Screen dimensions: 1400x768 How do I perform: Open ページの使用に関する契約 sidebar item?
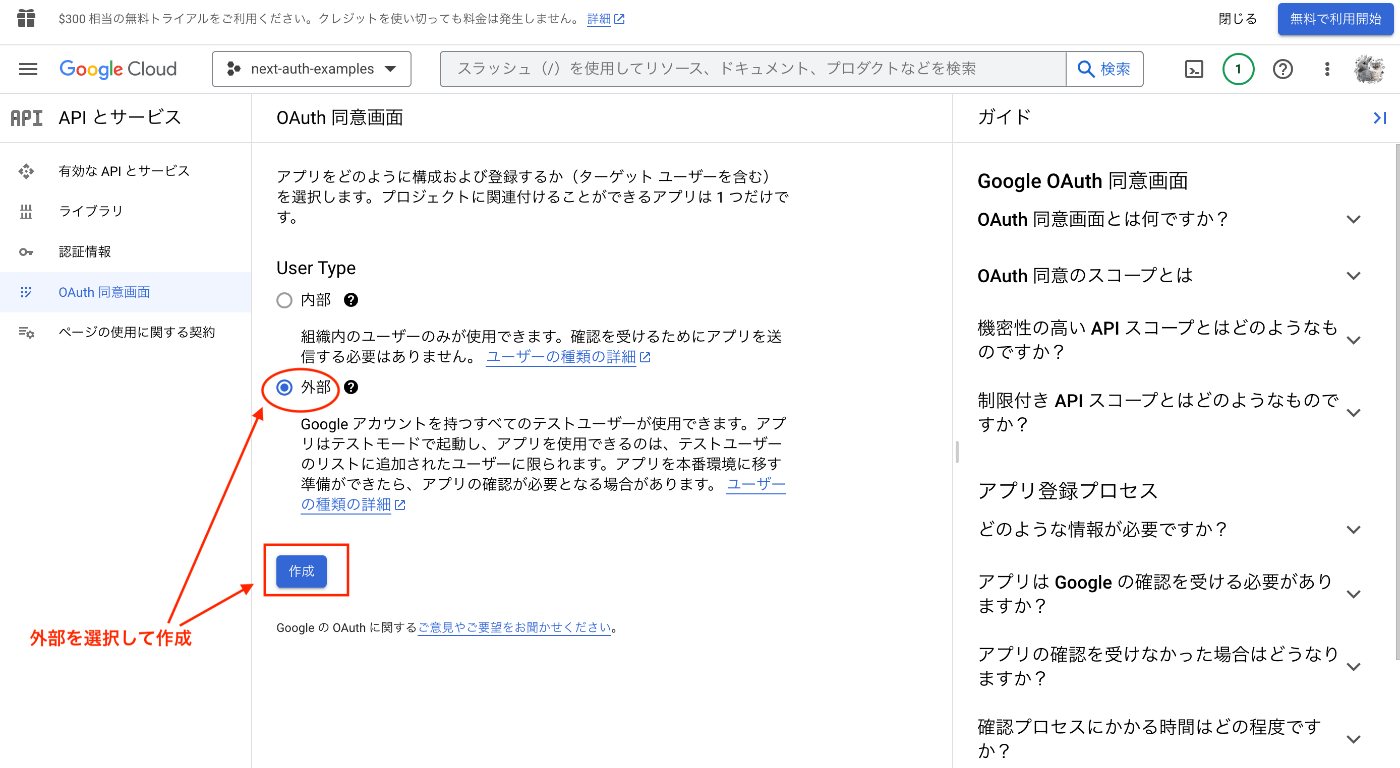click(x=125, y=332)
